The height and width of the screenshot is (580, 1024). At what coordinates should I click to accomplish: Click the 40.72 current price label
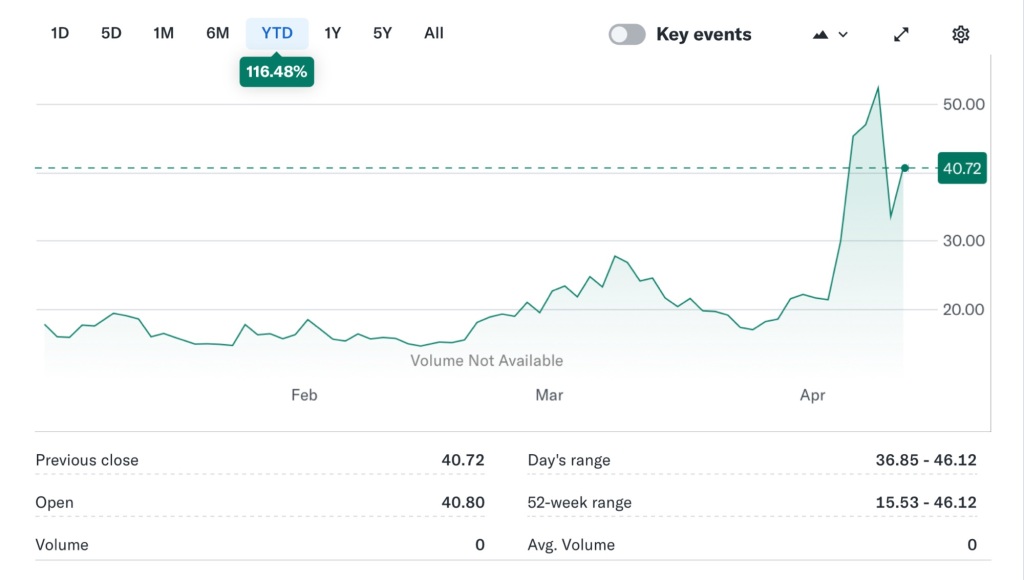click(961, 168)
